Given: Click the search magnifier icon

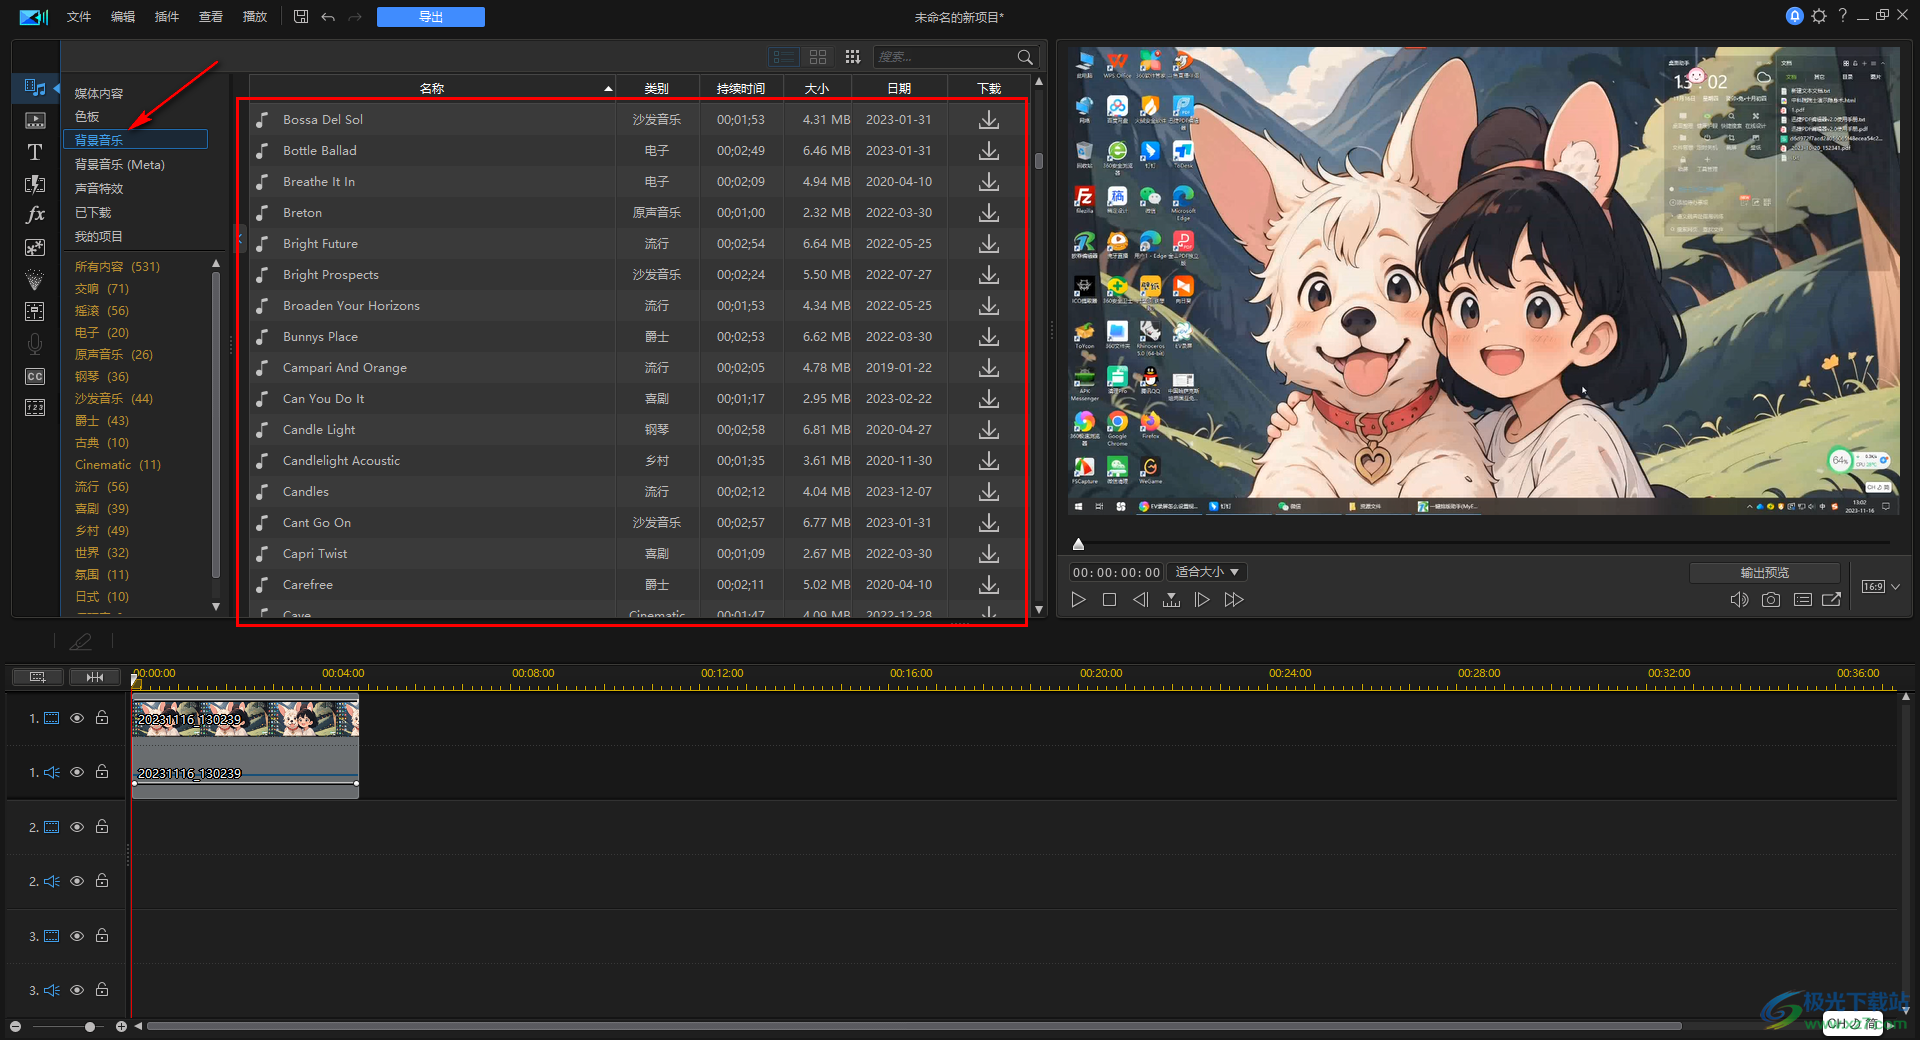Looking at the screenshot, I should (1025, 57).
